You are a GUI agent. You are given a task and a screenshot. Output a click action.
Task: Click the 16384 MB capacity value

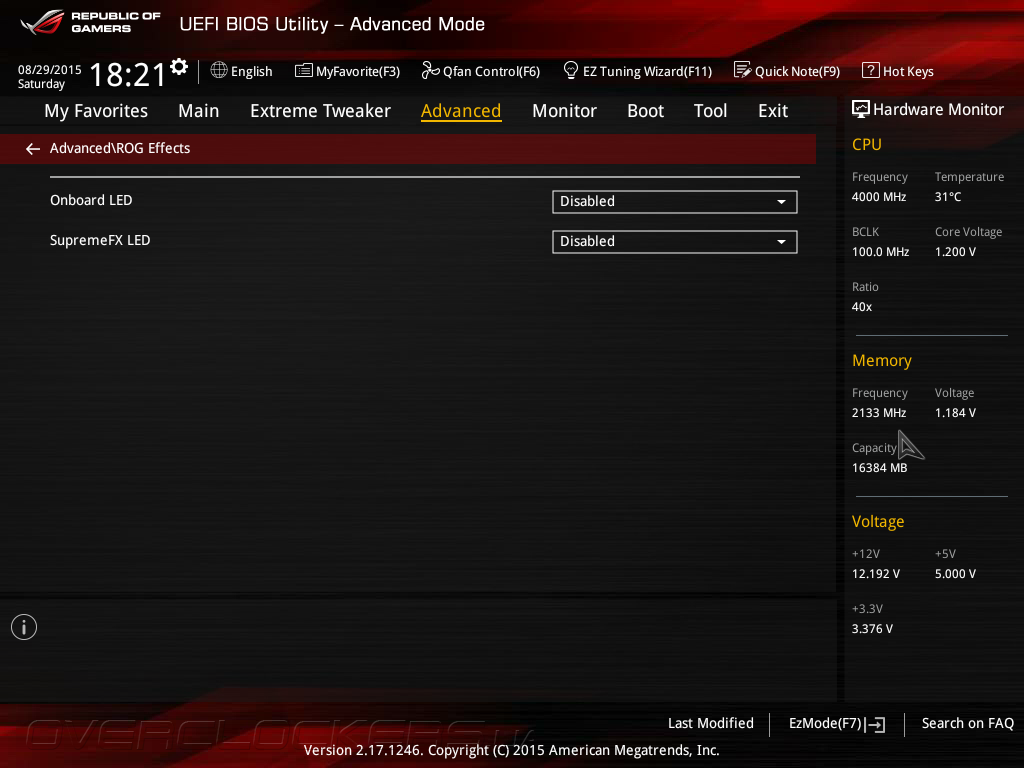pyautogui.click(x=880, y=468)
